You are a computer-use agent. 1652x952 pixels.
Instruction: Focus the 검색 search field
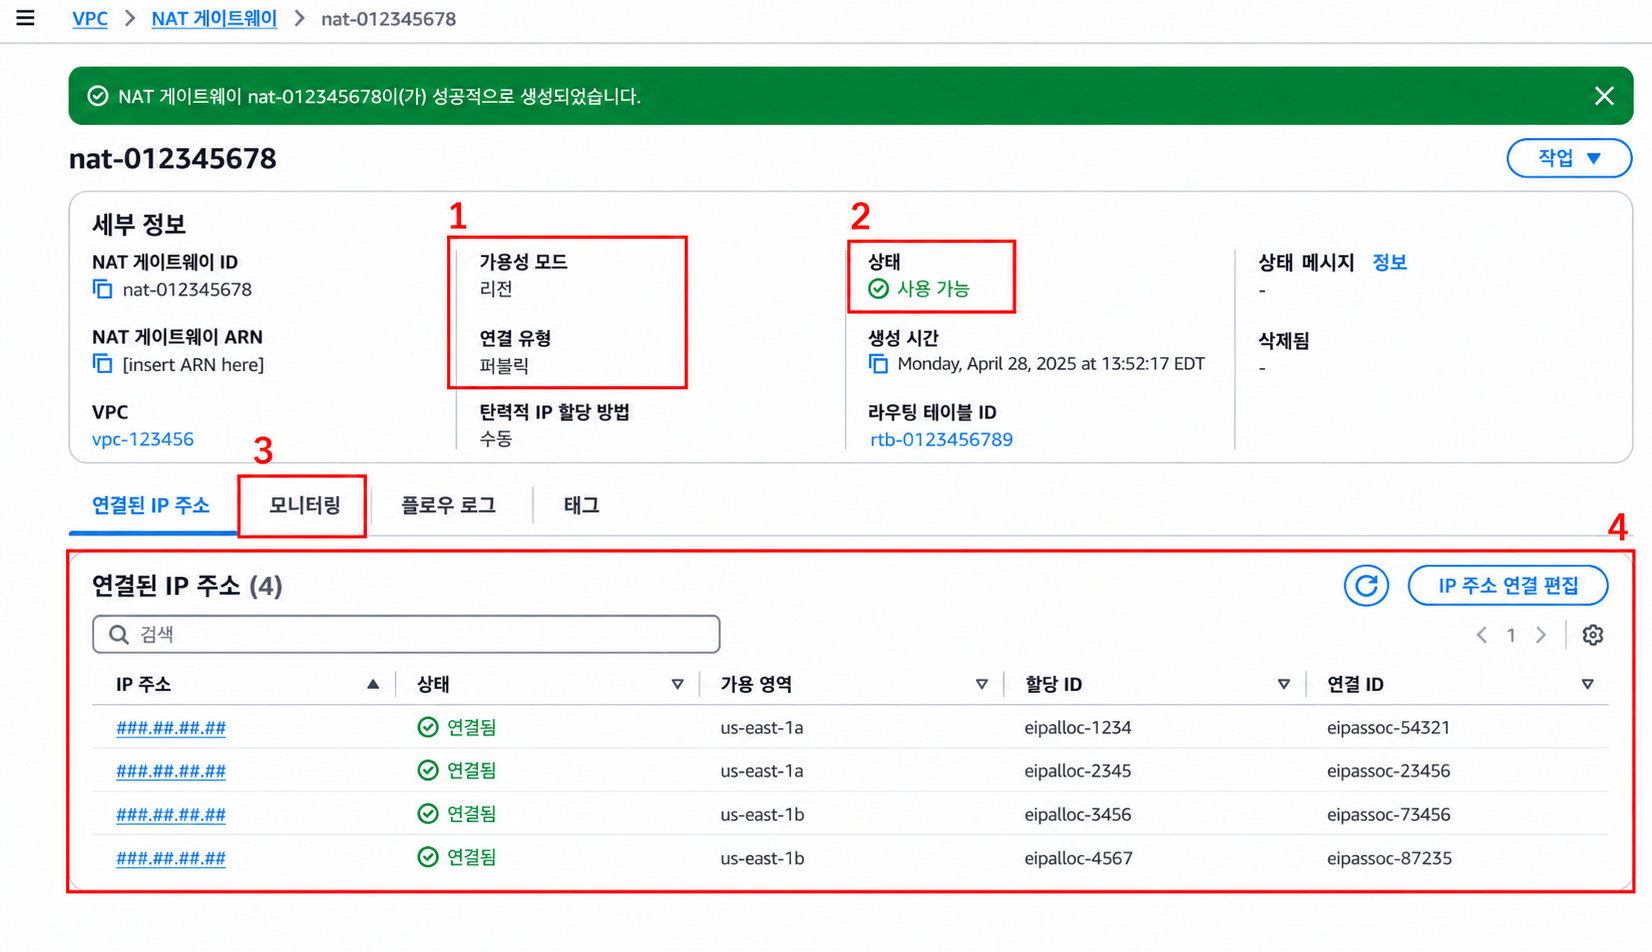point(406,635)
